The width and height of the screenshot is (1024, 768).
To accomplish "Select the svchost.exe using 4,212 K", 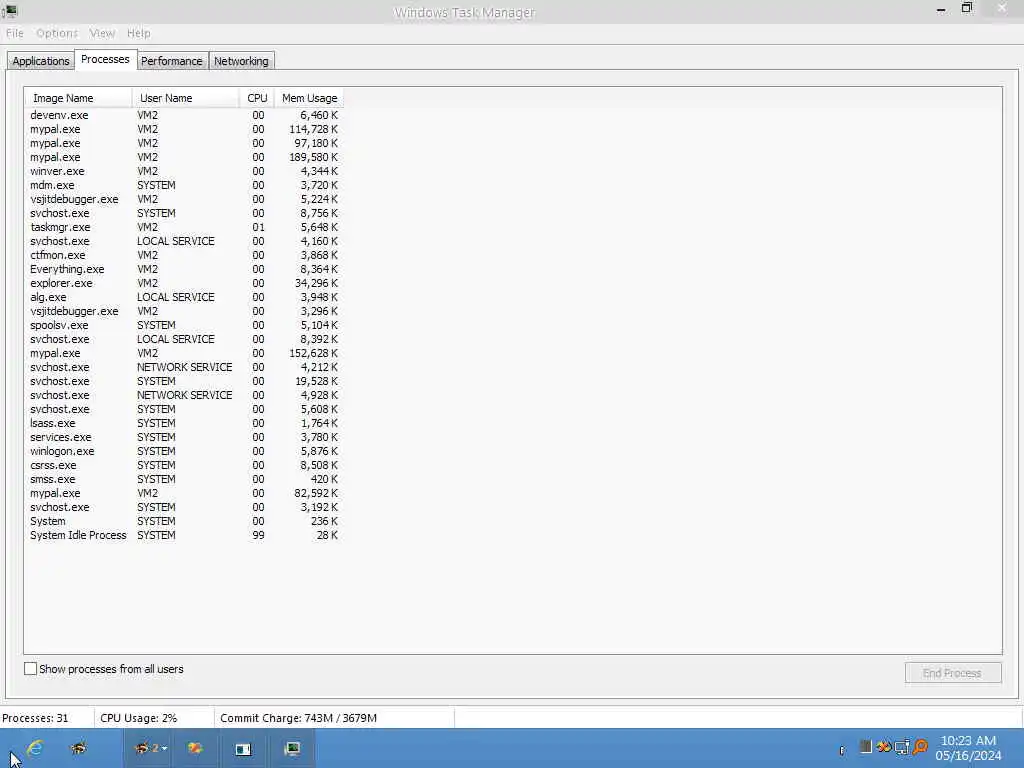I will (184, 367).
